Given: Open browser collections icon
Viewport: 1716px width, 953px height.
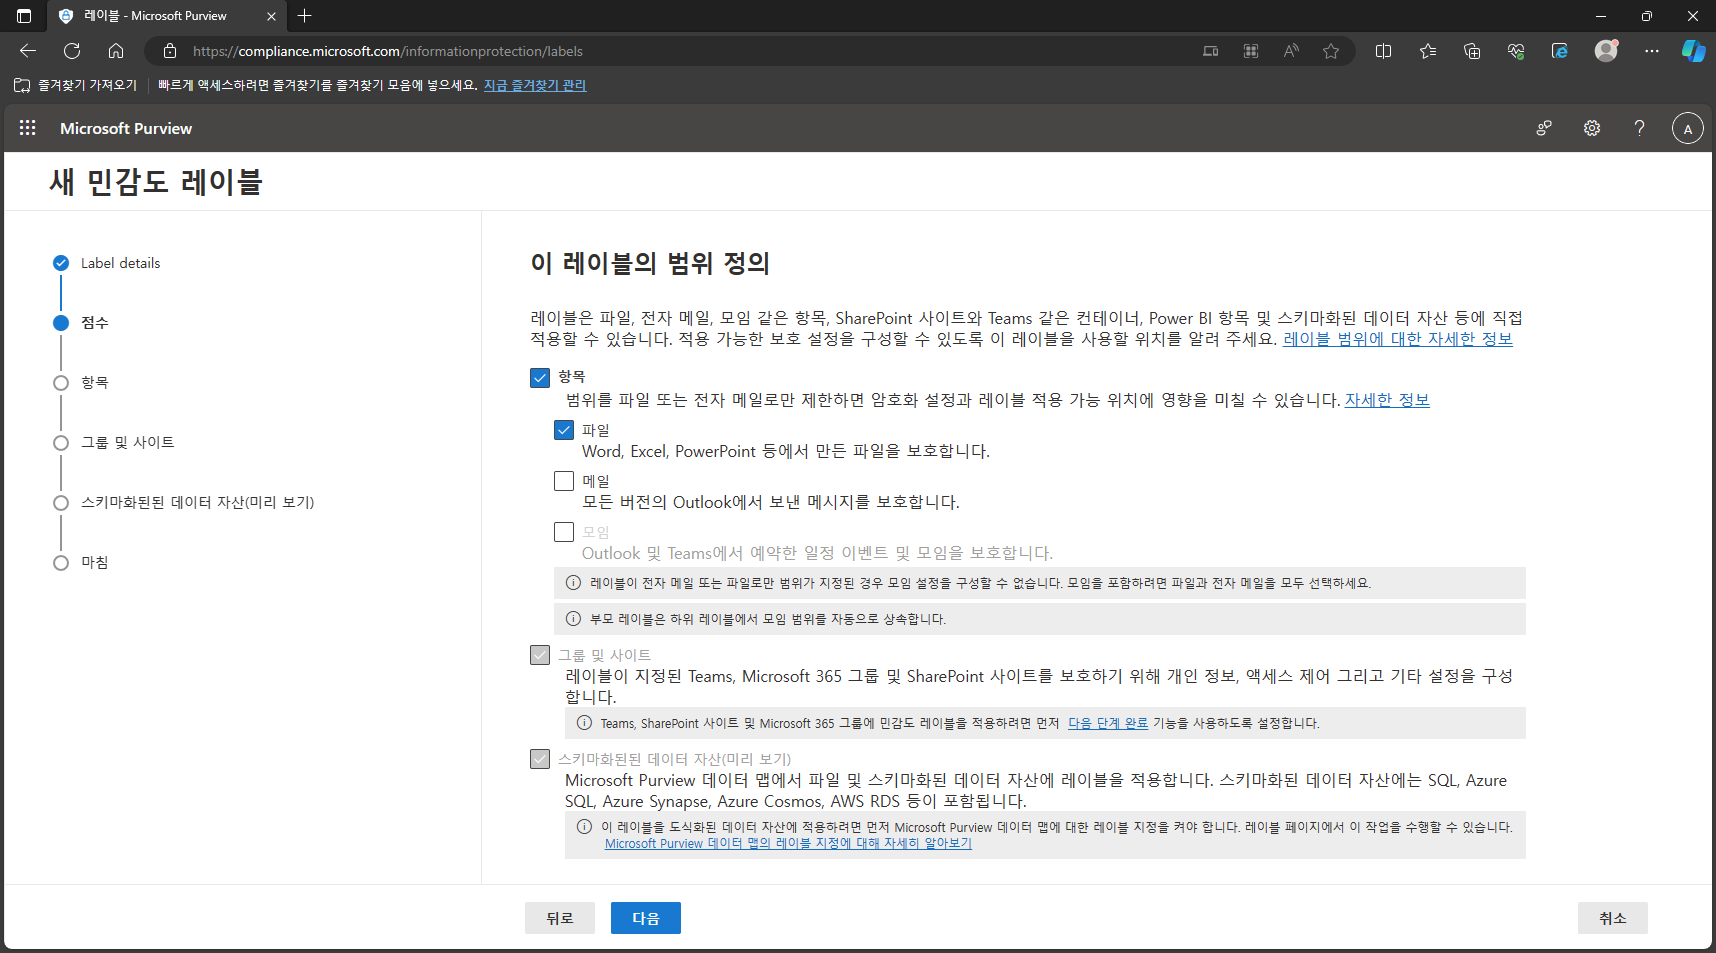Looking at the screenshot, I should pyautogui.click(x=1472, y=51).
